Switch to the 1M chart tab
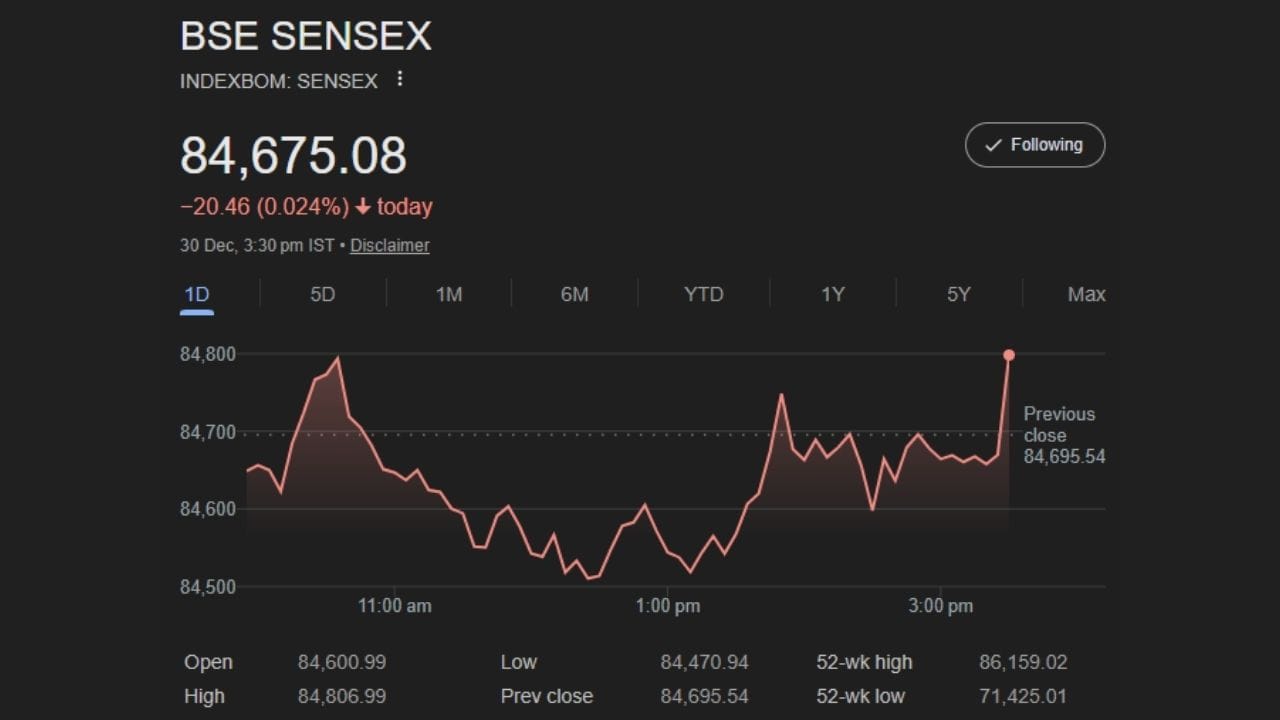The height and width of the screenshot is (720, 1280). 449,294
